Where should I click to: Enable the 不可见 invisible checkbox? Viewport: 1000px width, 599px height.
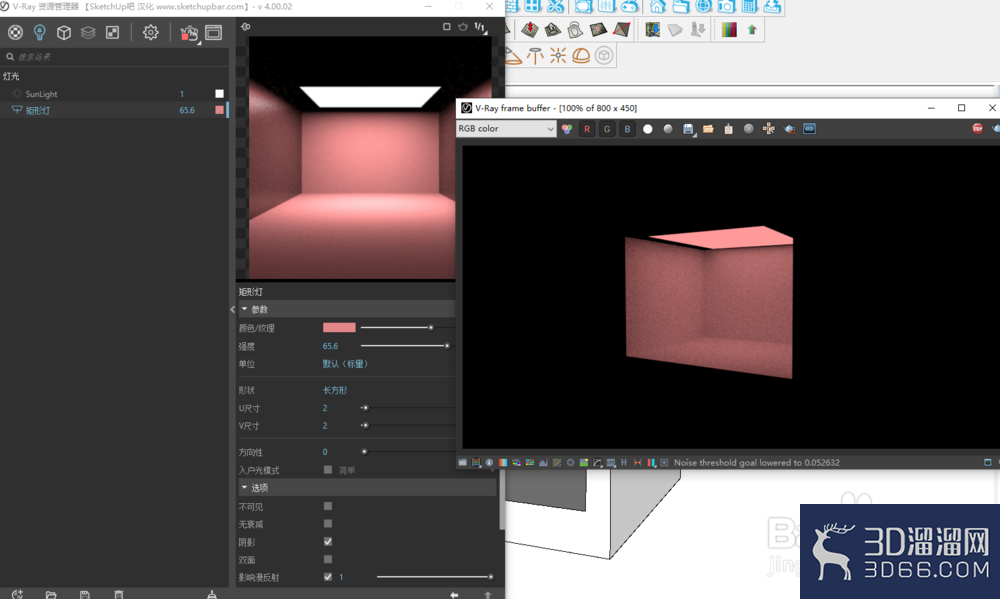tap(328, 506)
